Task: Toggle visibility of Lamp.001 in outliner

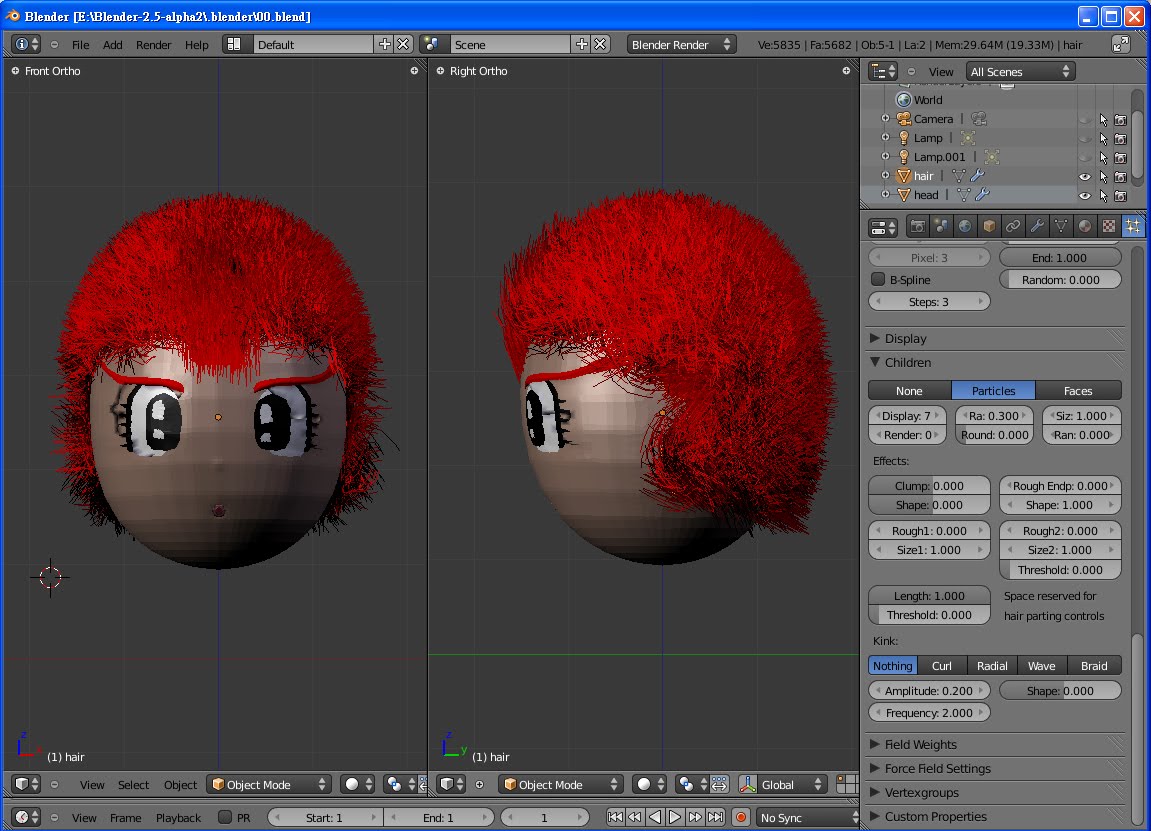Action: click(1084, 158)
